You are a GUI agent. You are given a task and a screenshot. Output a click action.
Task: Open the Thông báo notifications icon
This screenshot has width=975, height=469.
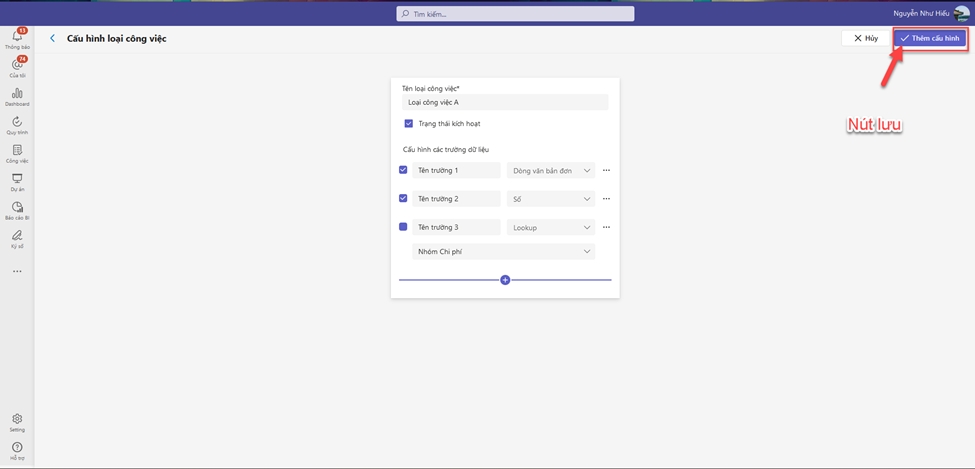point(17,38)
